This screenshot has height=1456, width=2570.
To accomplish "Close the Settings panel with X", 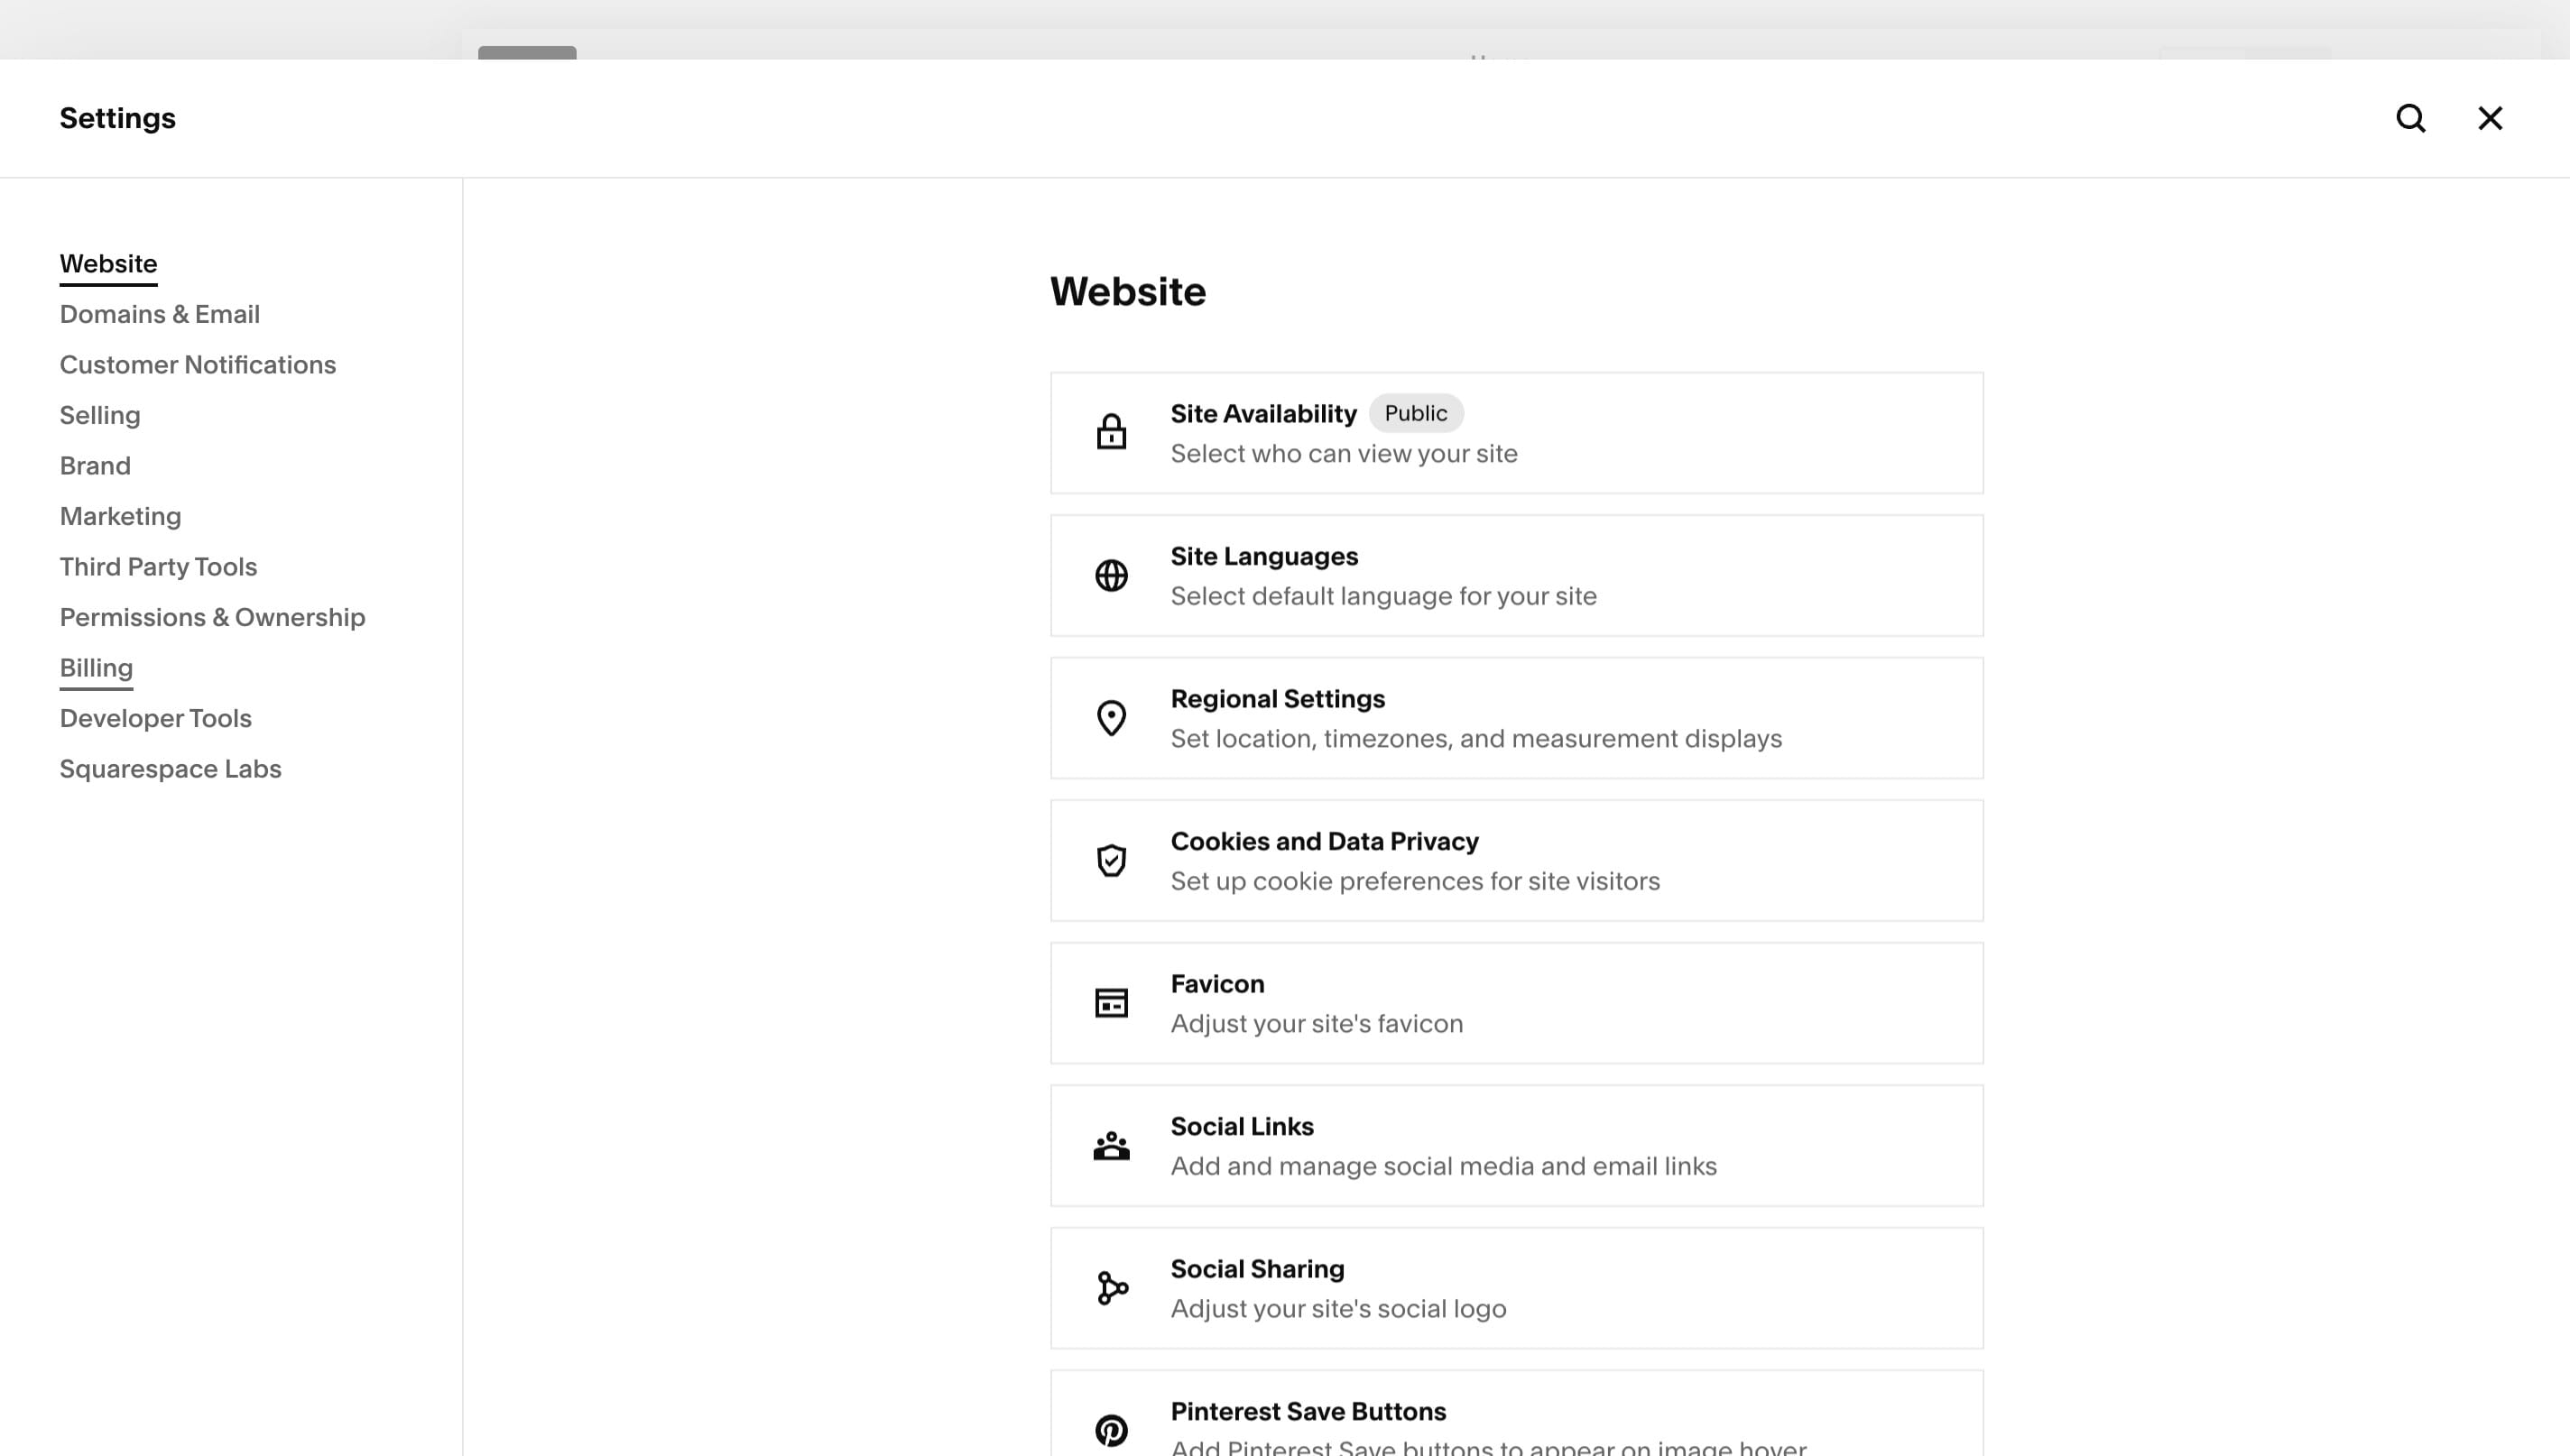I will point(2490,118).
